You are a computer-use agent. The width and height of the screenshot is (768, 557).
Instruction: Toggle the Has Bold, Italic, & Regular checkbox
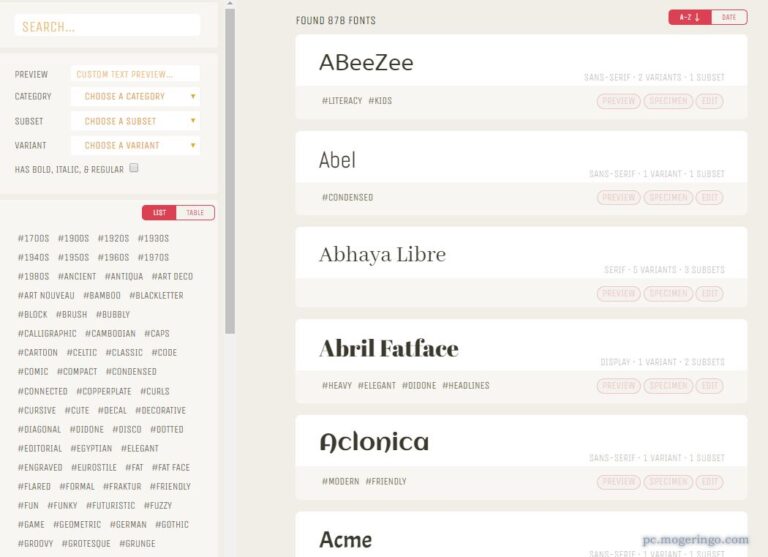[x=134, y=169]
